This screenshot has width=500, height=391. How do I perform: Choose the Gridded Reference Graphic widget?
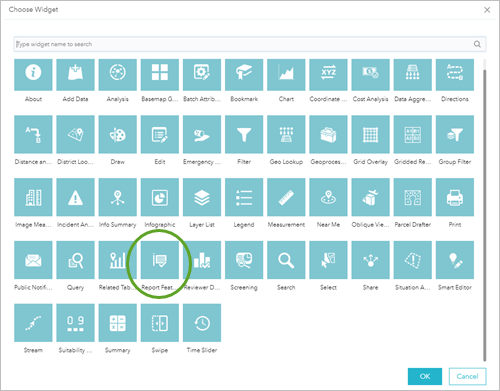coord(413,134)
